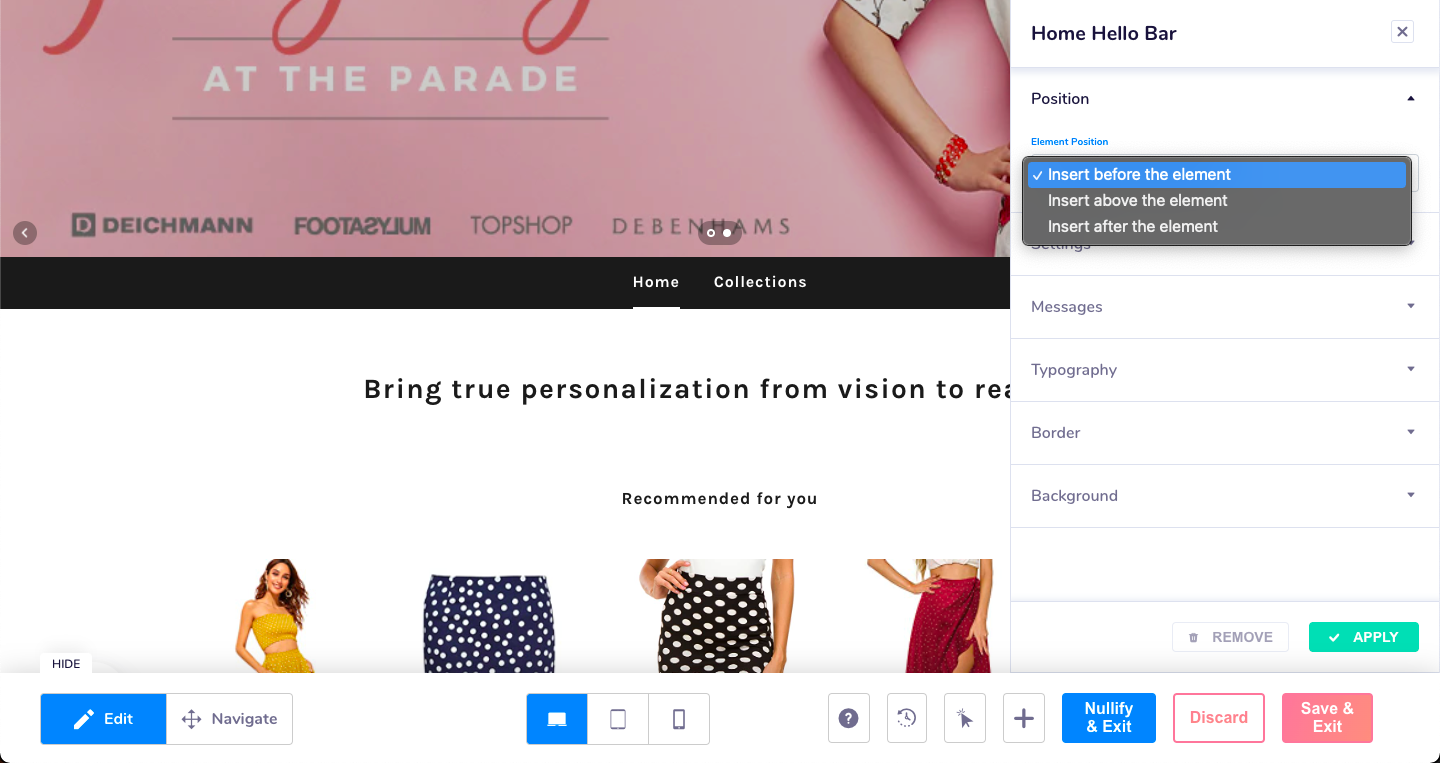Toggle Edit mode on
The height and width of the screenshot is (763, 1440).
click(104, 719)
